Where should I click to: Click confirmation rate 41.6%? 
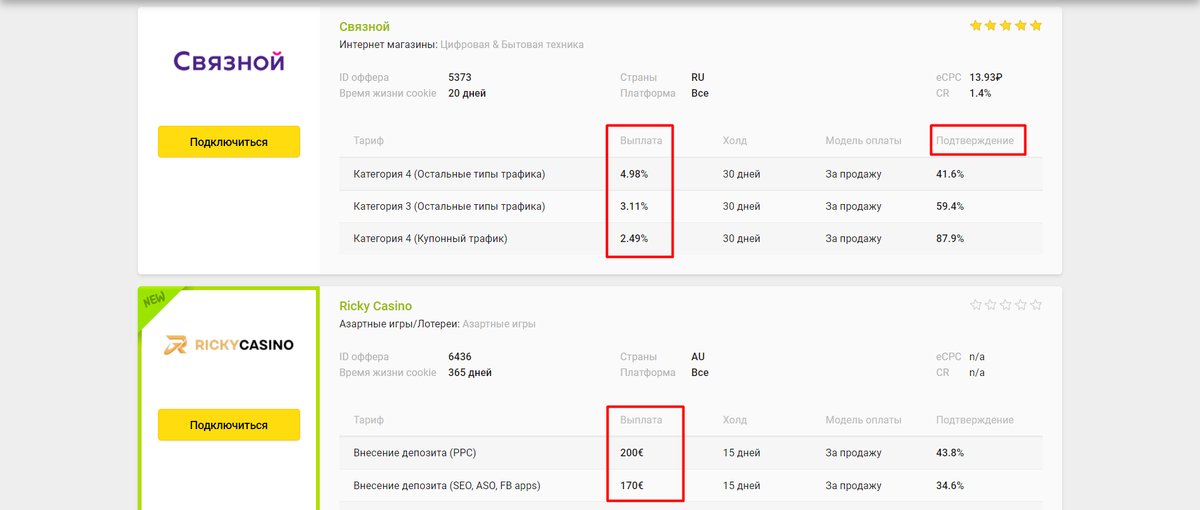click(950, 174)
